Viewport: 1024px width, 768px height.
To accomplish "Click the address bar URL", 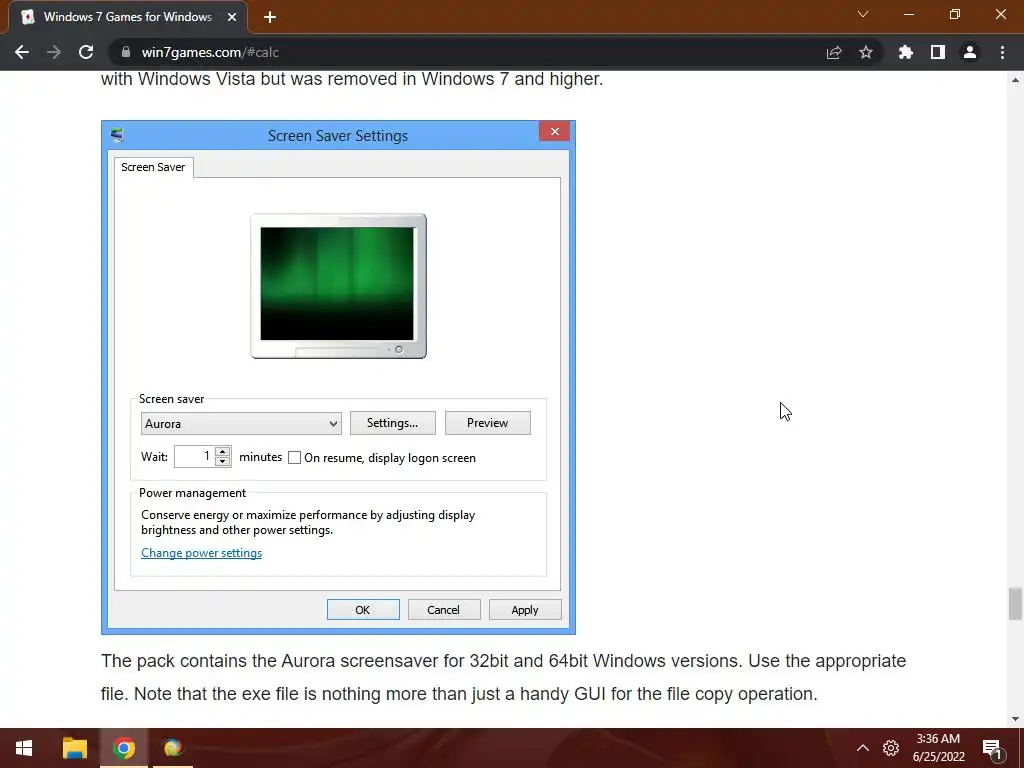I will click(x=210, y=52).
